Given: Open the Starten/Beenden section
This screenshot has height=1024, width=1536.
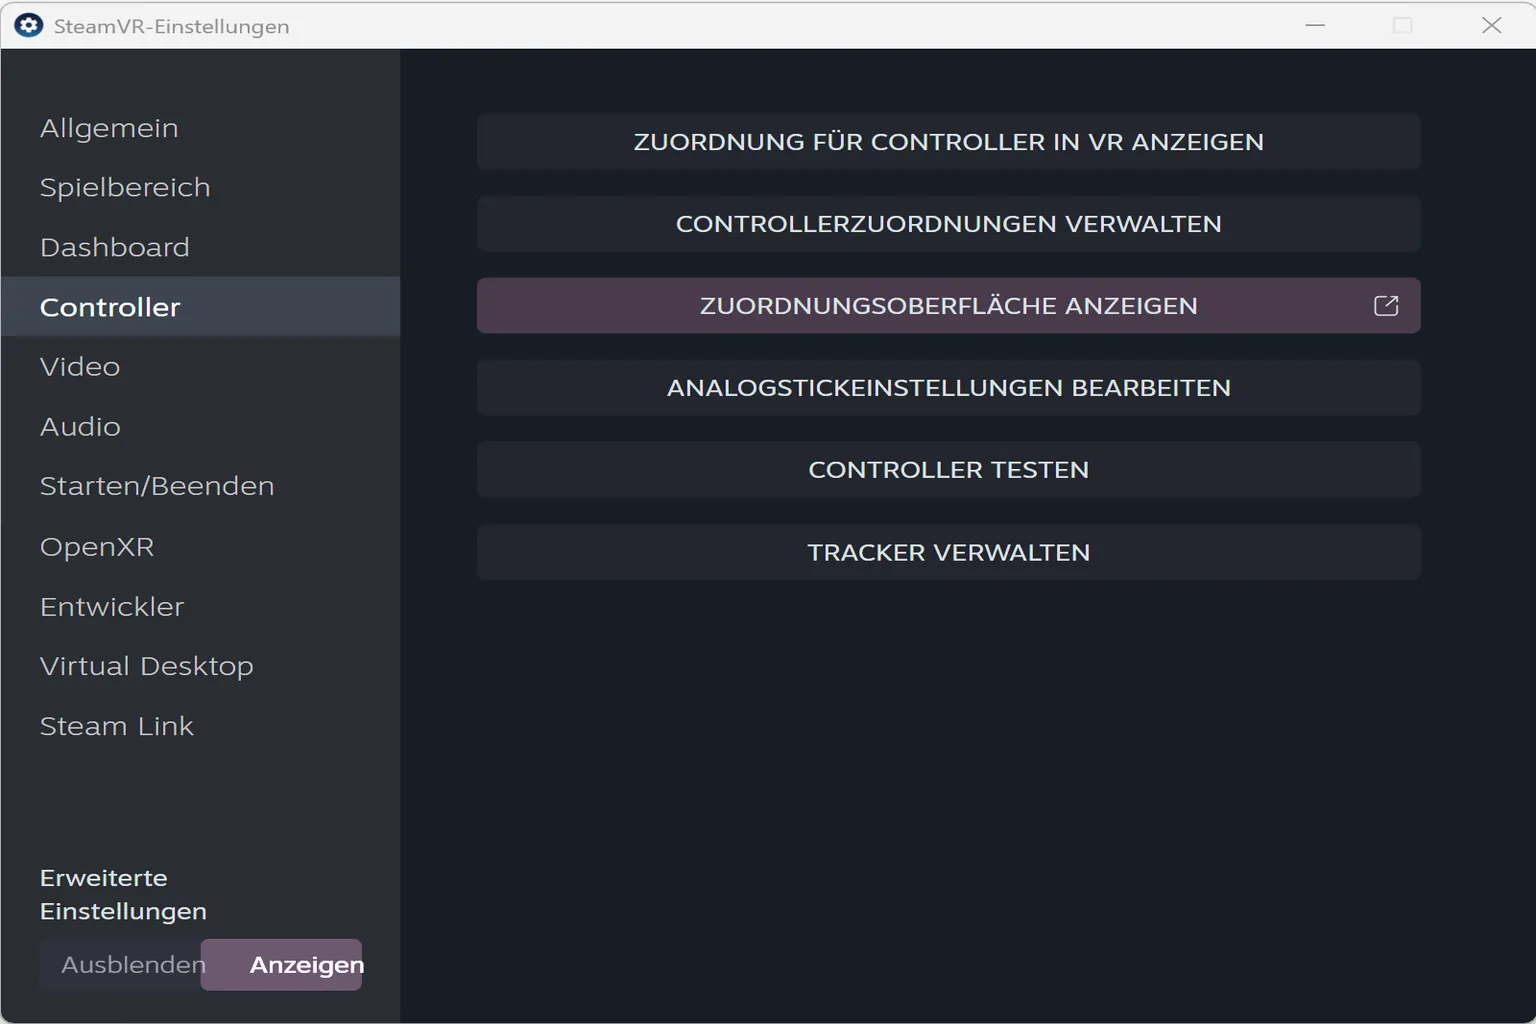Looking at the screenshot, I should coord(200,486).
